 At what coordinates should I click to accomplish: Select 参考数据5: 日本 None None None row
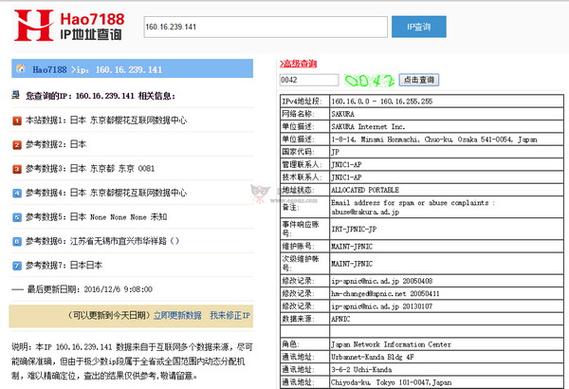(96, 217)
